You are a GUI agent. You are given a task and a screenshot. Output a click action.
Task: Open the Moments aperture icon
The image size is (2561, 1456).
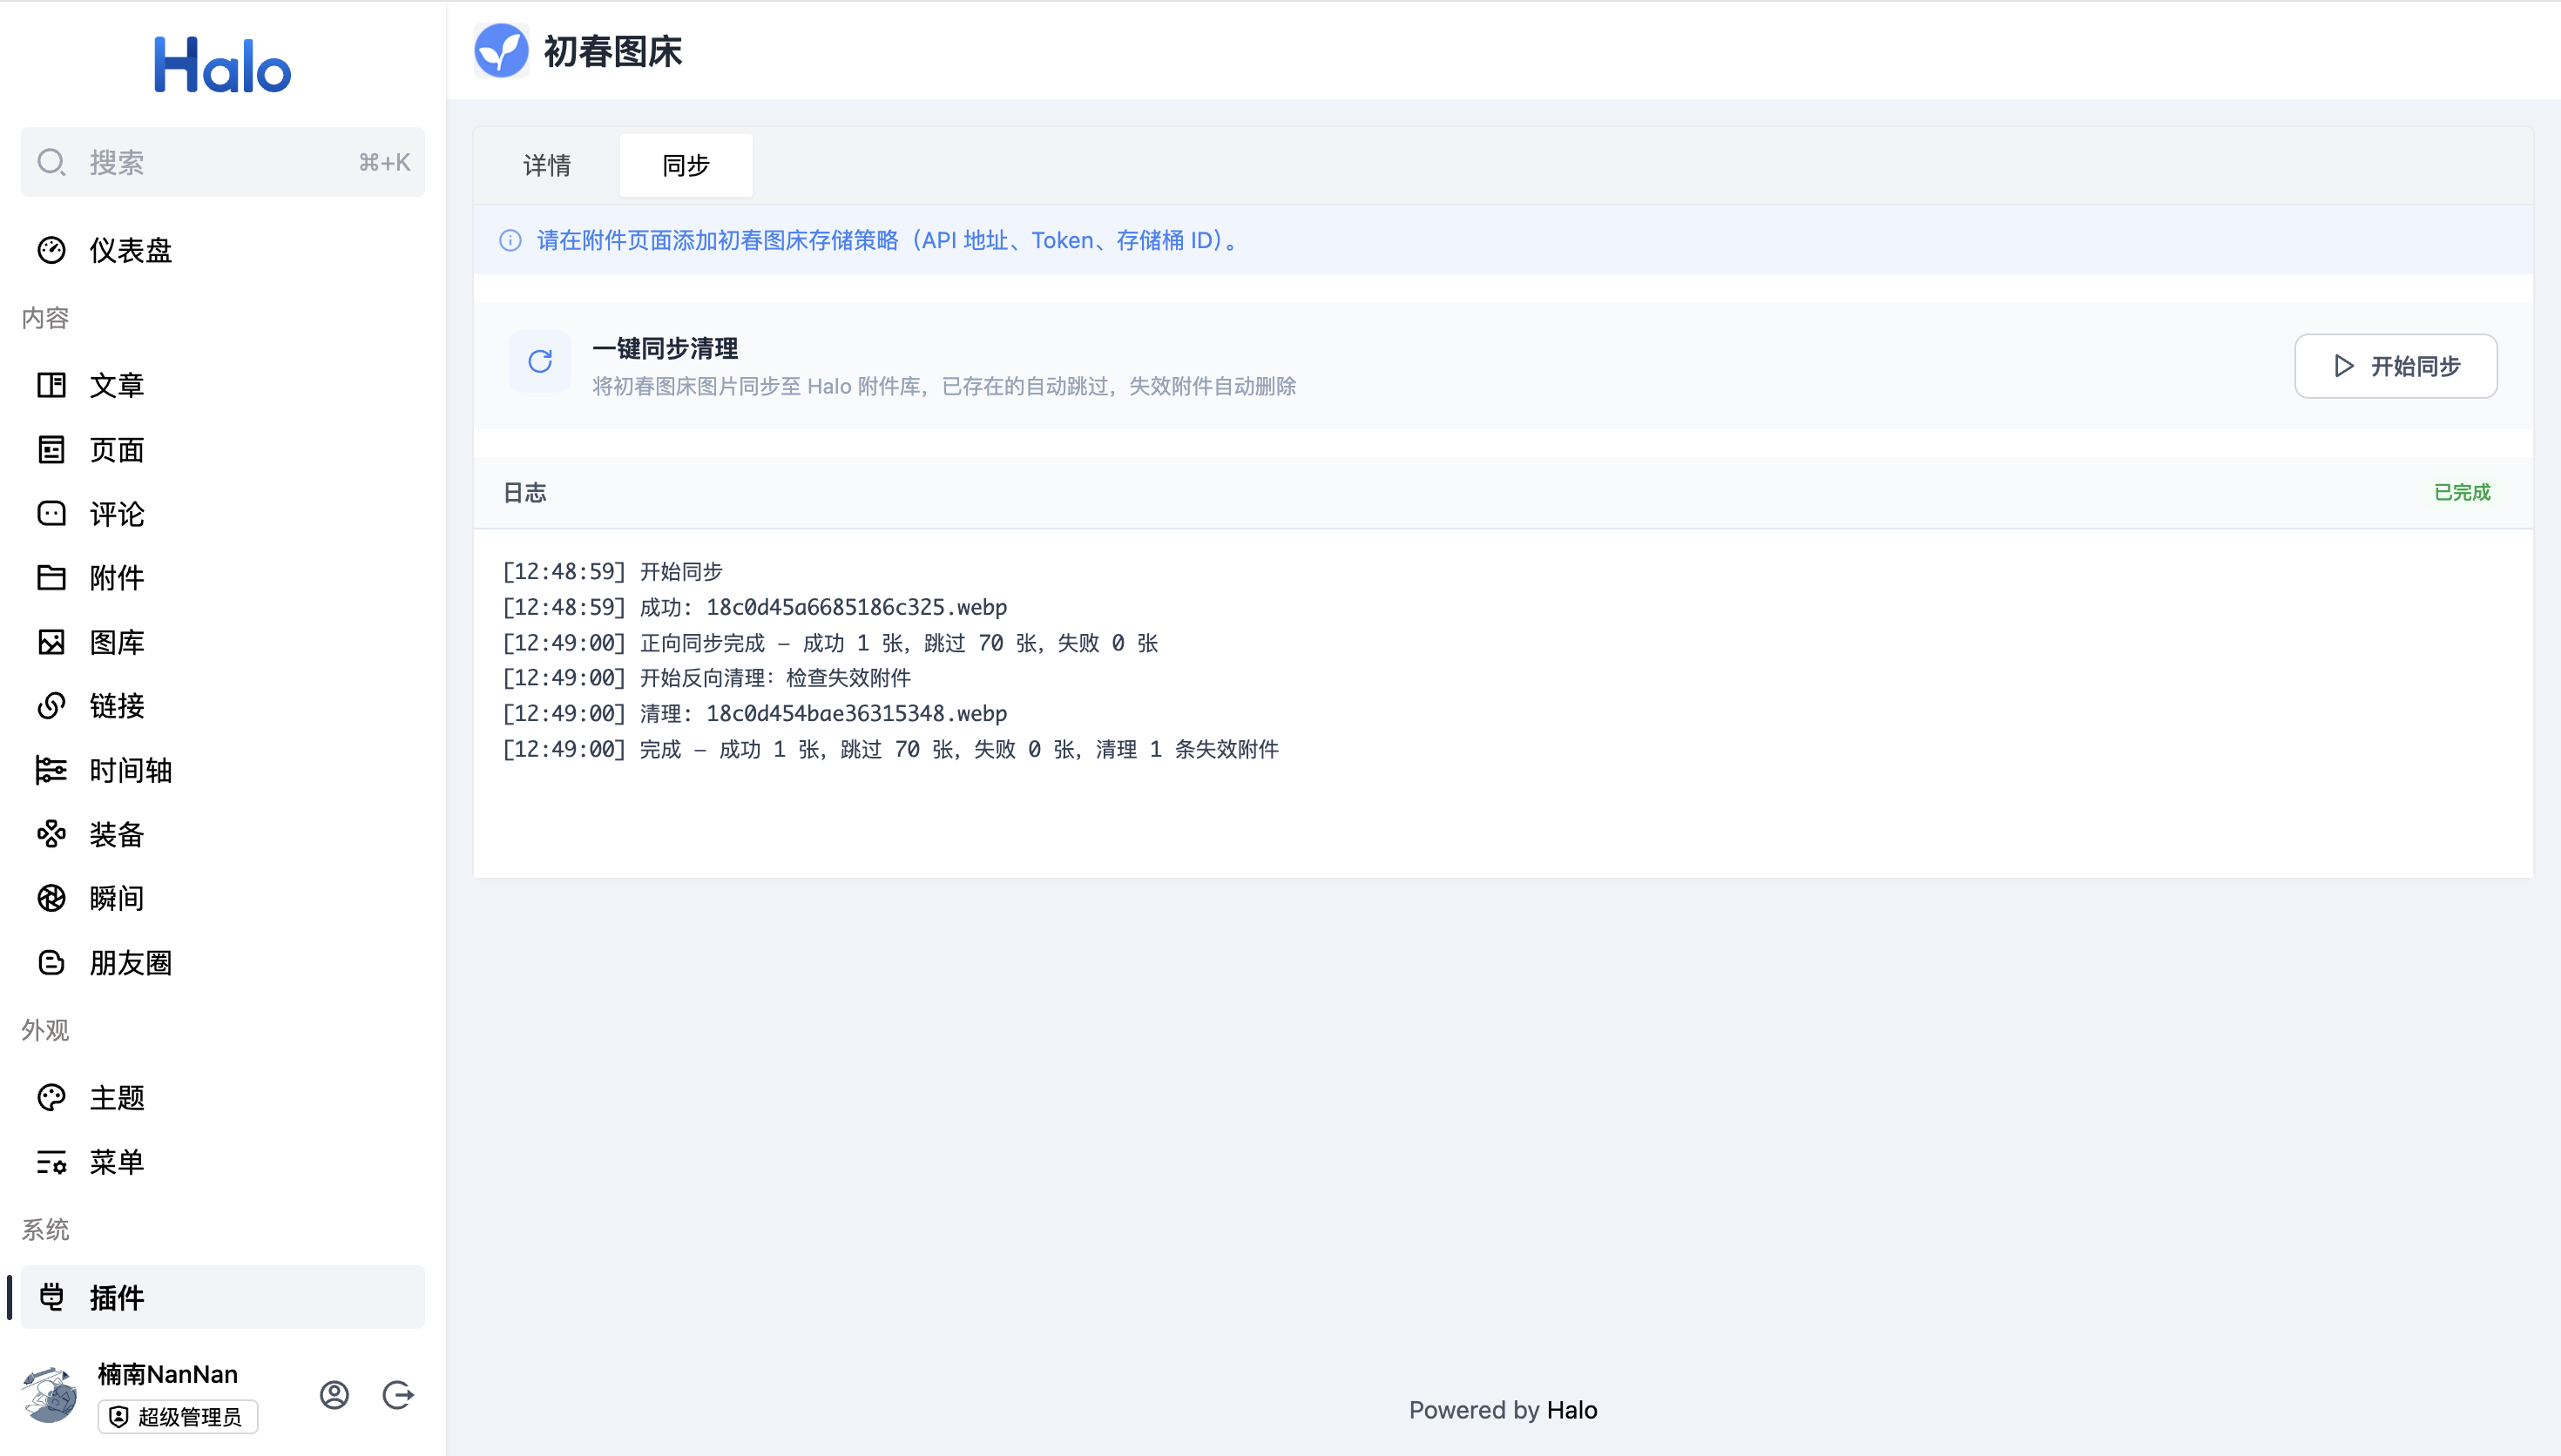51,898
